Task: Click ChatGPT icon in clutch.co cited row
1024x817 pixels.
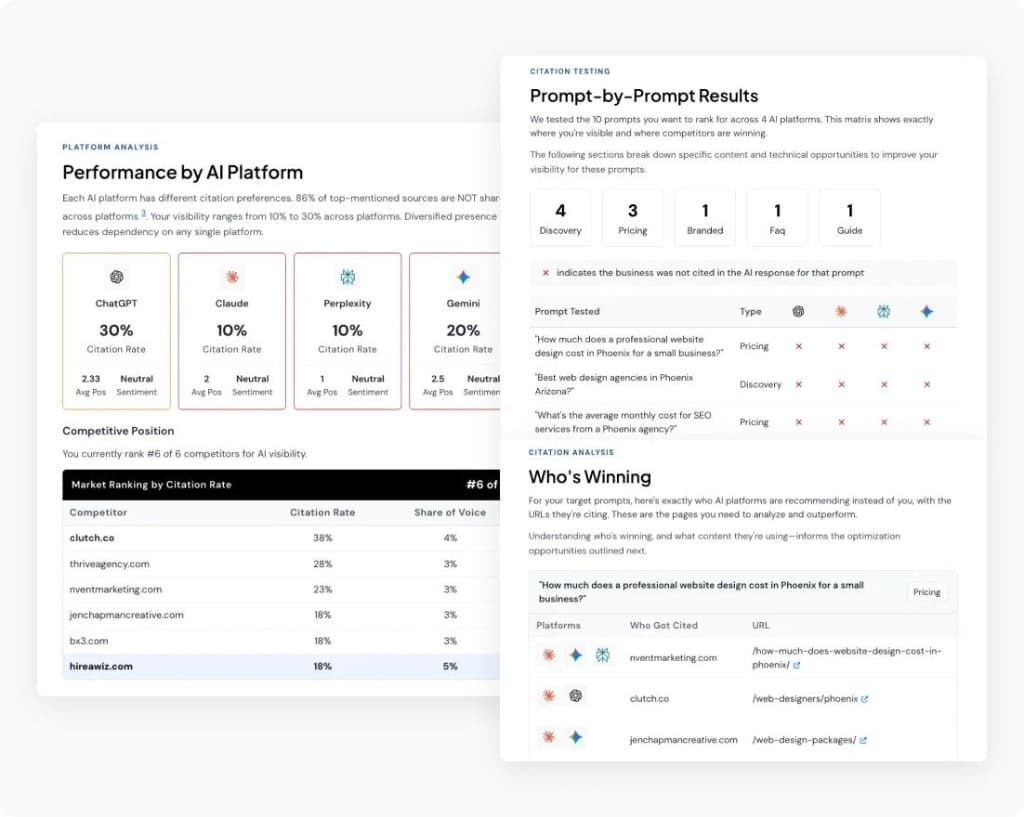Action: [575, 696]
